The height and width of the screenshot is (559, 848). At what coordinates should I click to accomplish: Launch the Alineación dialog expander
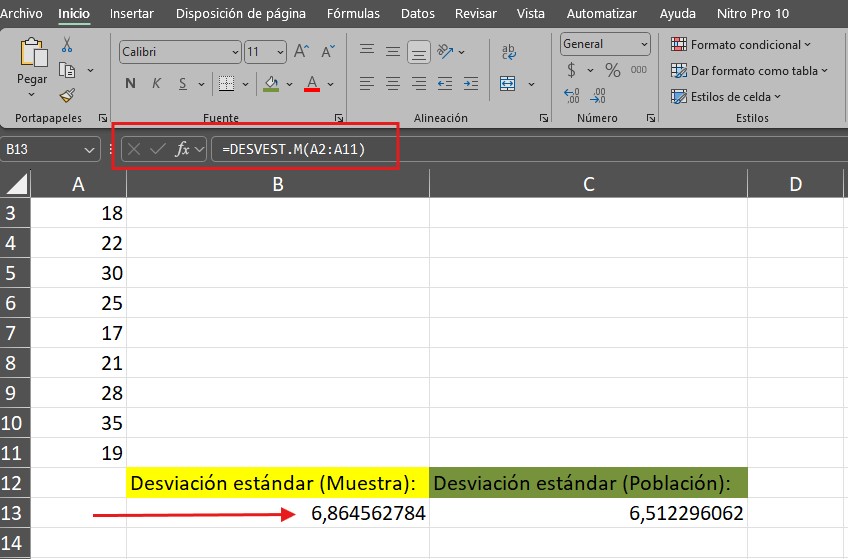tap(544, 118)
